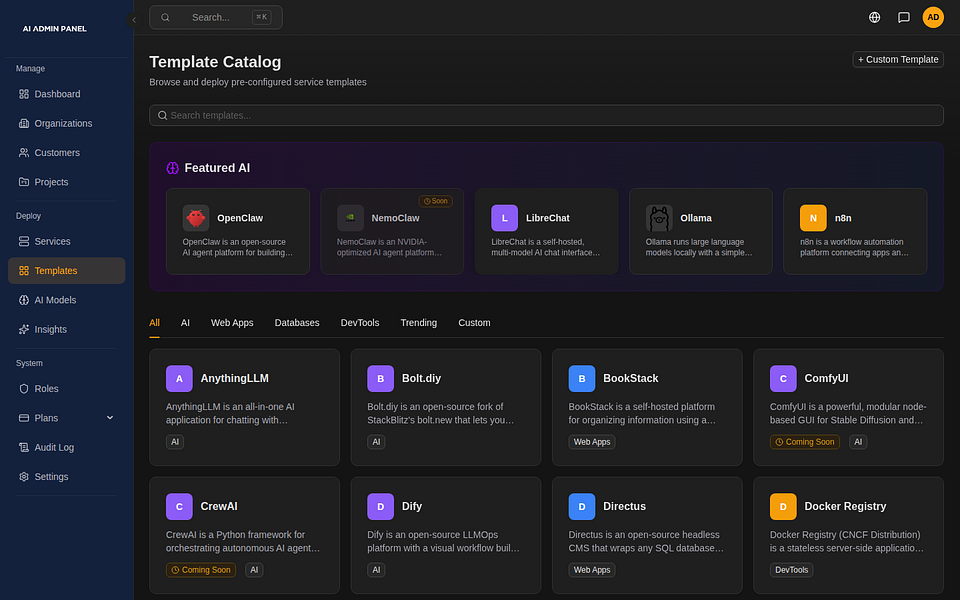Click the OpenClaw red logo icon
The width and height of the screenshot is (960, 600).
[x=196, y=219]
